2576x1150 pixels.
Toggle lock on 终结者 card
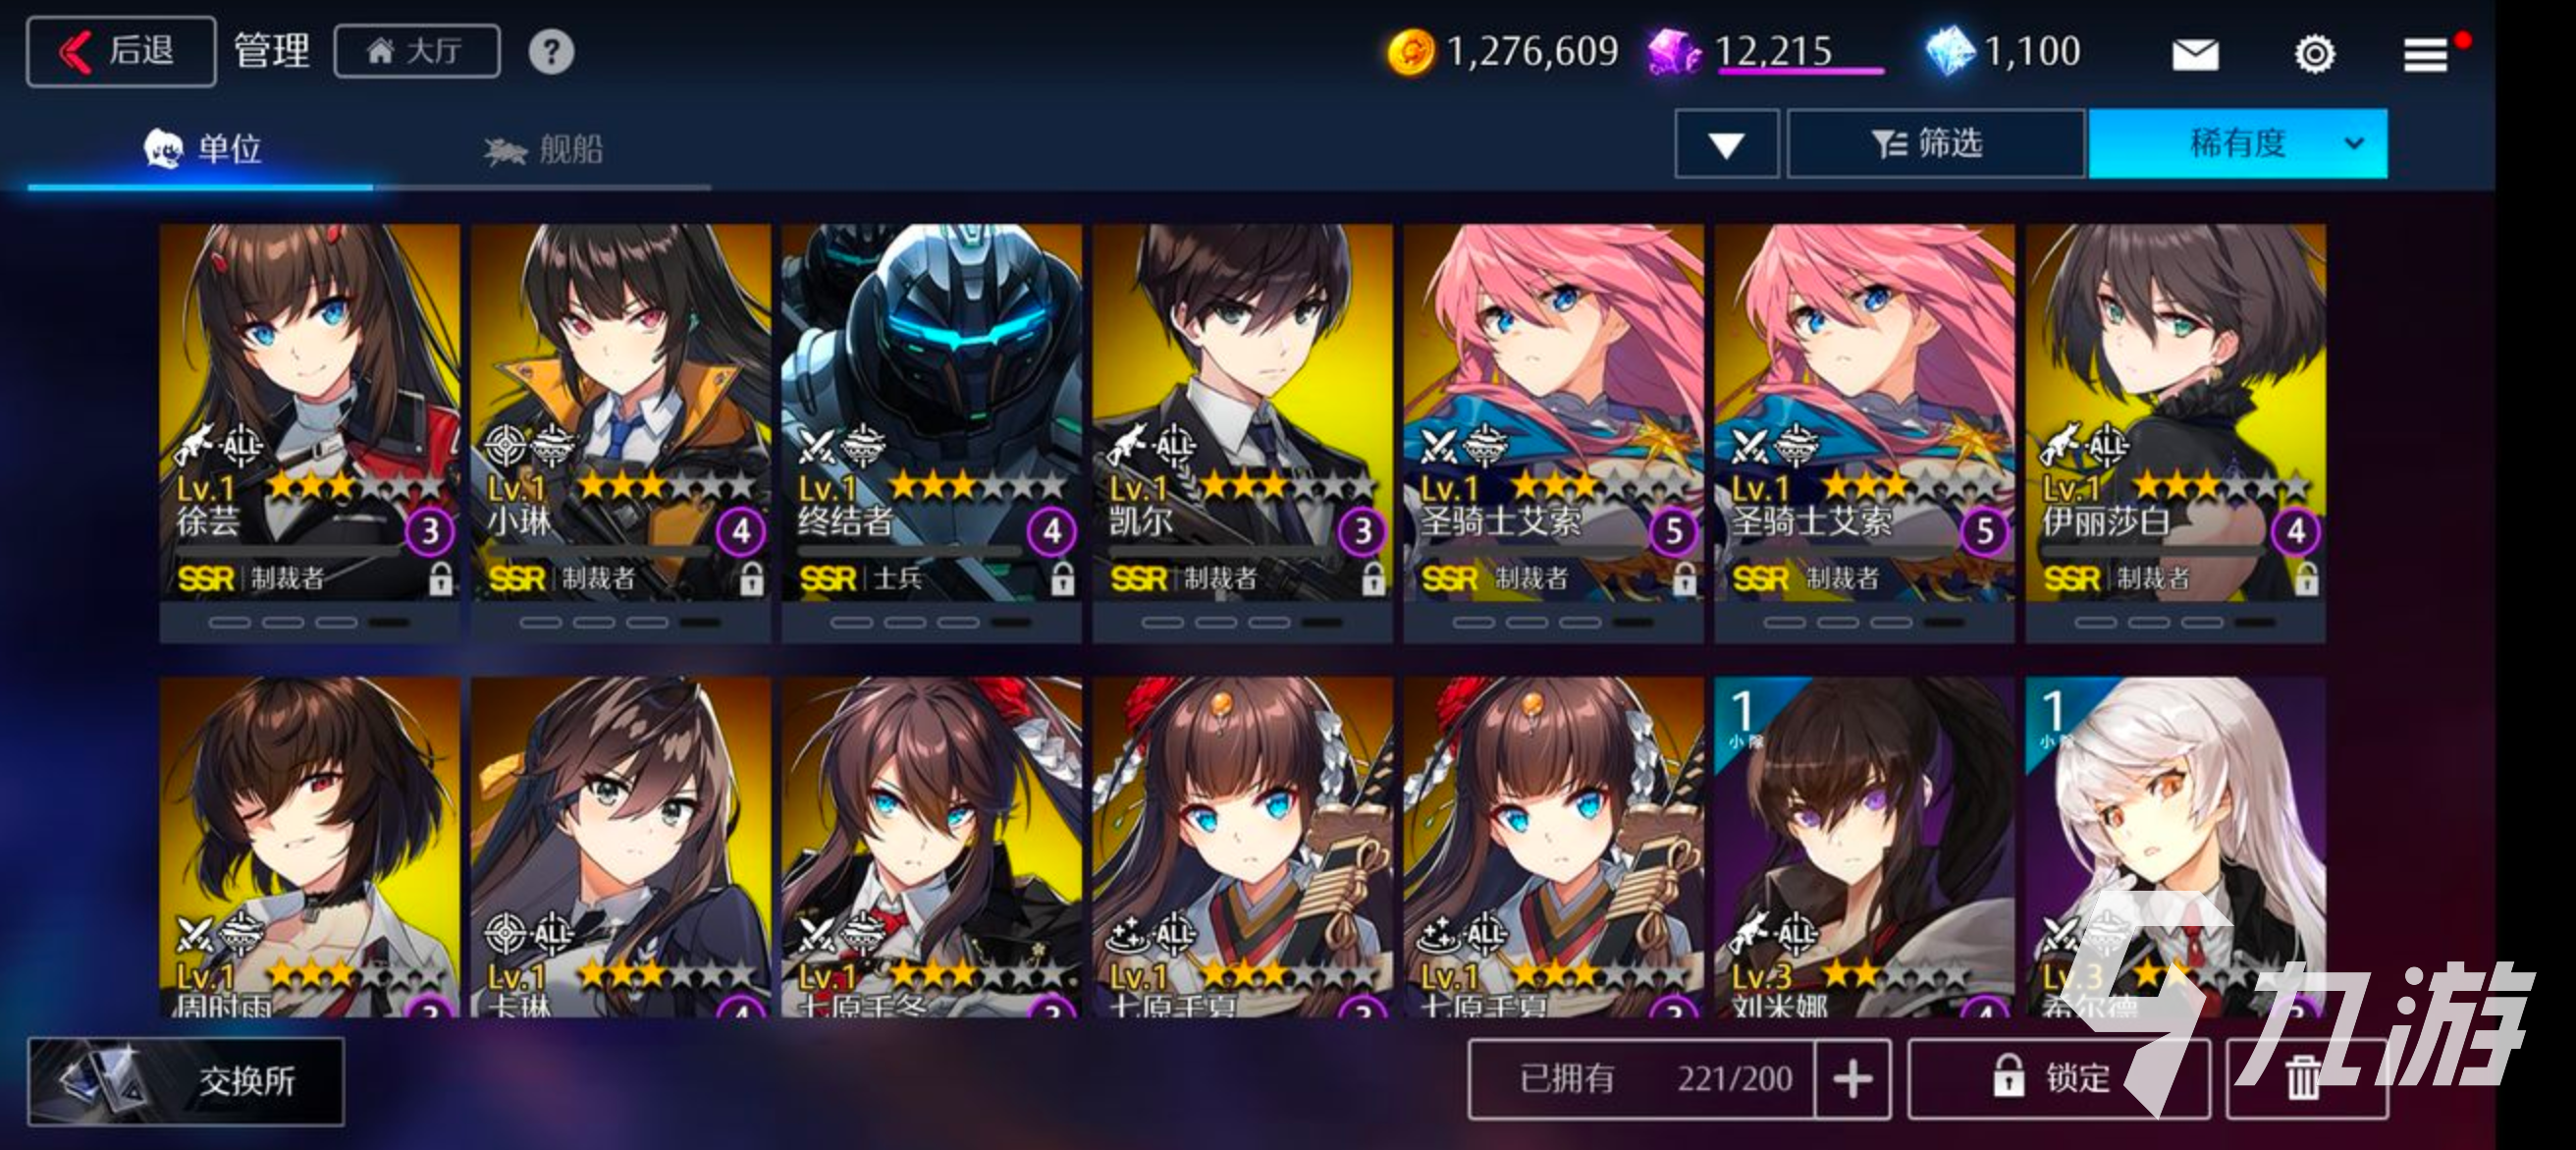coord(1062,578)
